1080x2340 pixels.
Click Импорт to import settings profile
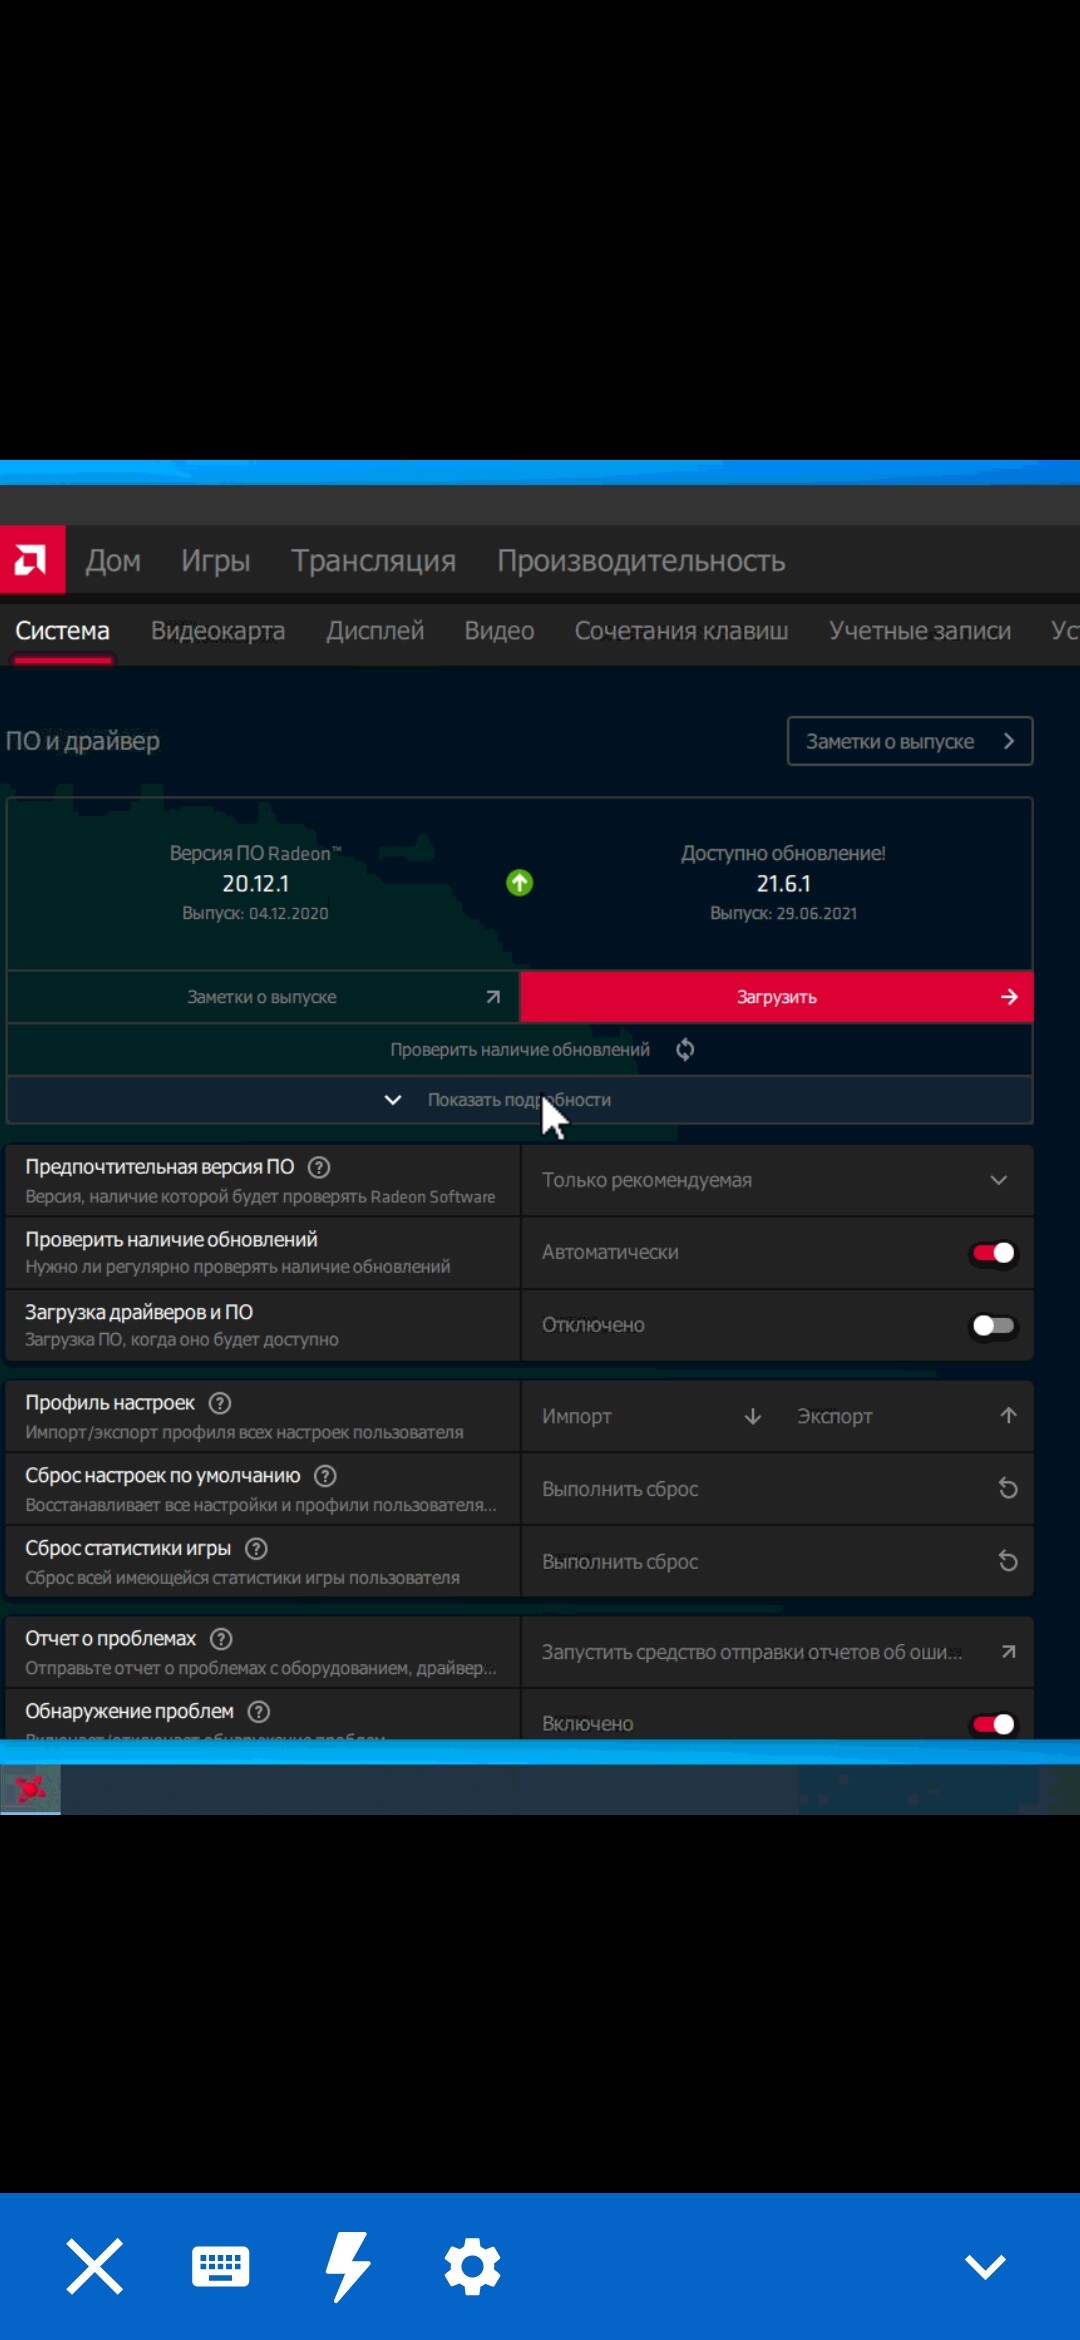650,1416
